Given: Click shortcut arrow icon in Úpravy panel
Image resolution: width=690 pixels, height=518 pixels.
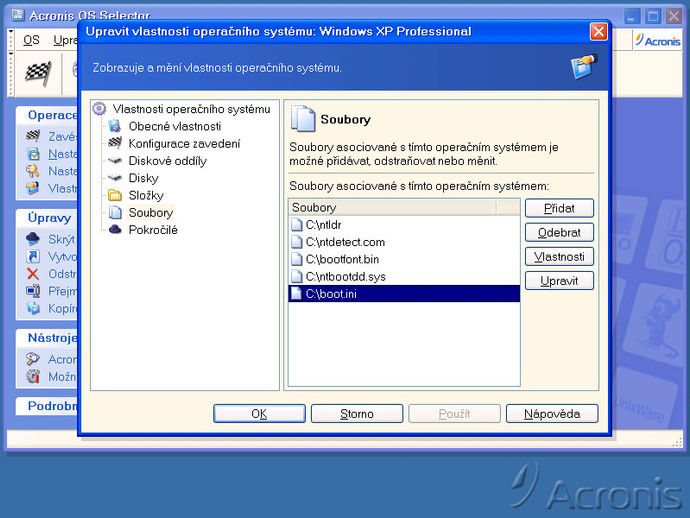Looking at the screenshot, I should click(33, 257).
